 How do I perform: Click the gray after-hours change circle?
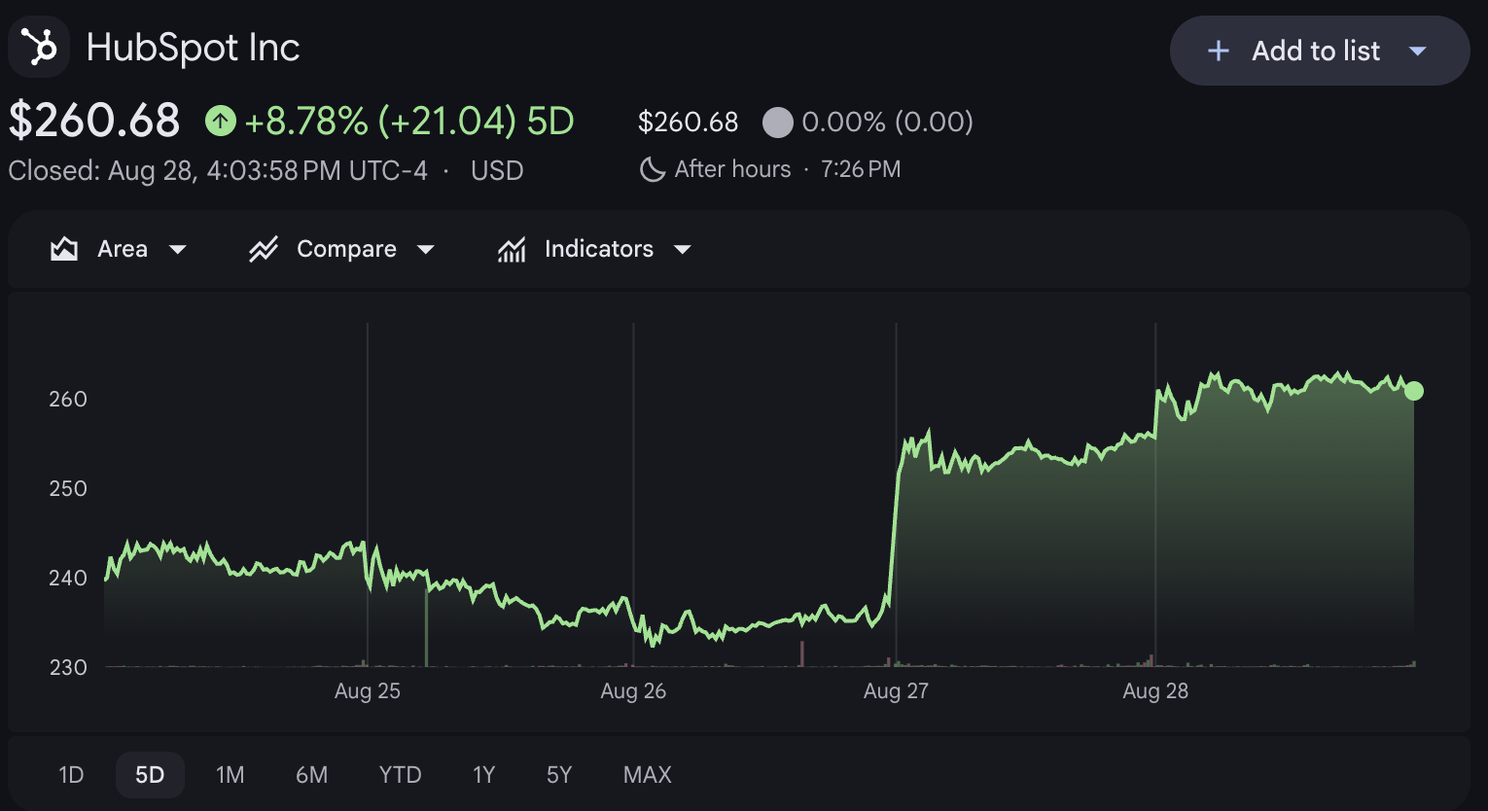coord(777,123)
